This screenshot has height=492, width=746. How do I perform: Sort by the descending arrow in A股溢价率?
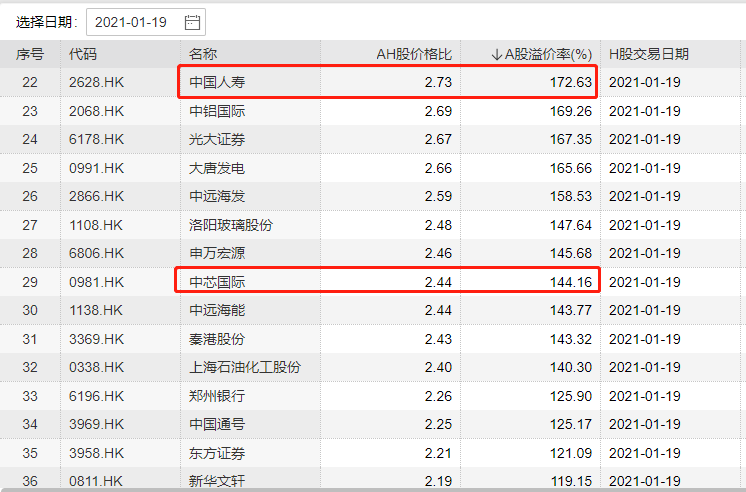pyautogui.click(x=497, y=55)
